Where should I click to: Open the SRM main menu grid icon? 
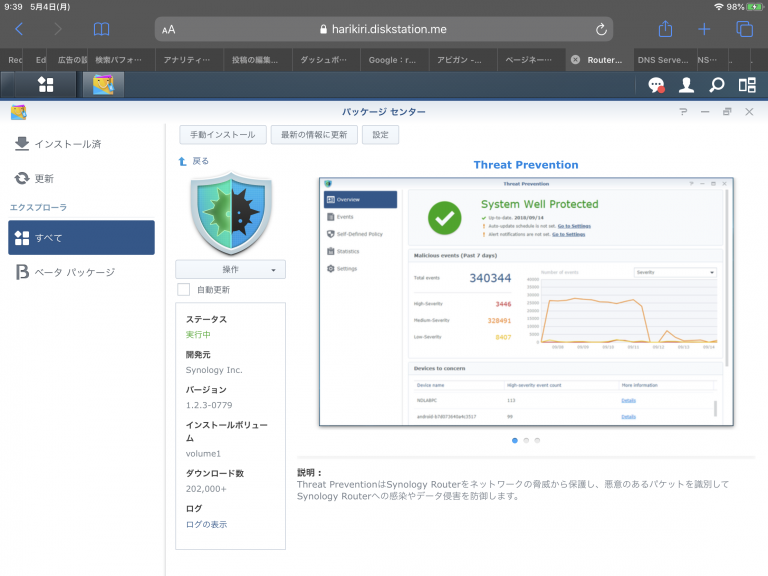click(46, 84)
